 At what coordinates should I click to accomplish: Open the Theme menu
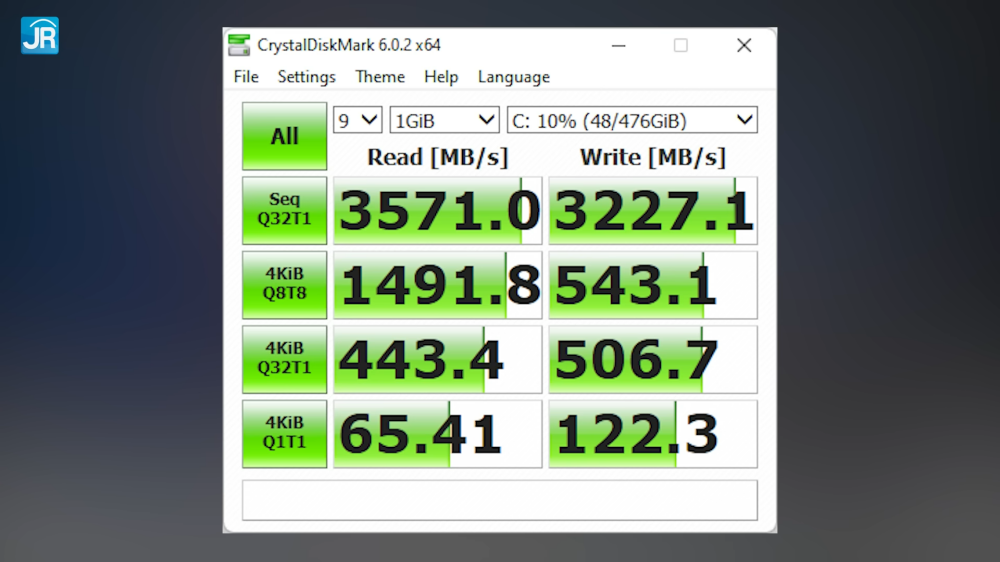click(x=380, y=77)
